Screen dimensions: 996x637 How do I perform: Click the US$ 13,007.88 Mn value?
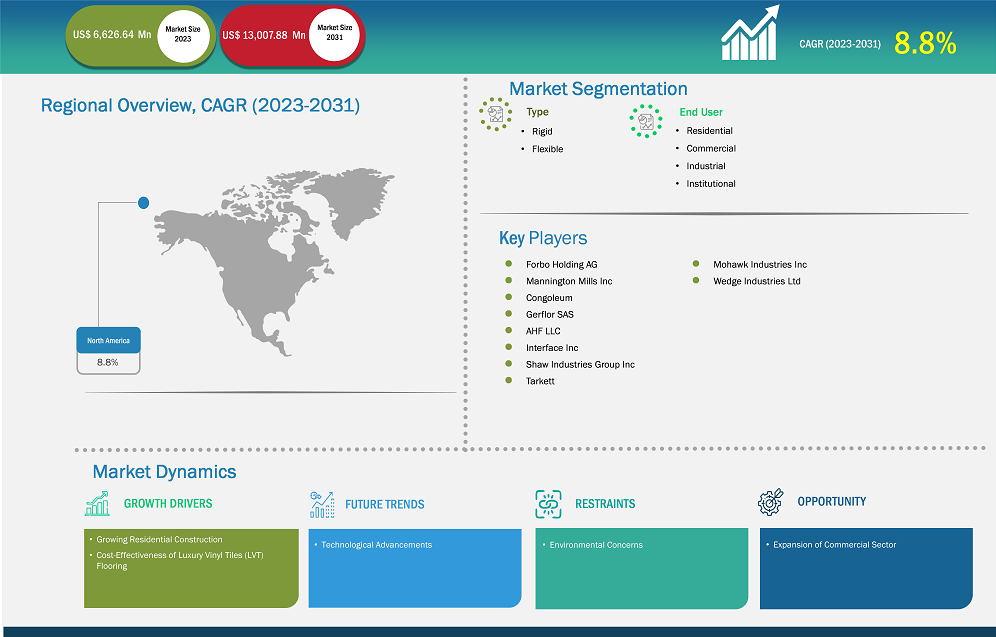coord(264,35)
